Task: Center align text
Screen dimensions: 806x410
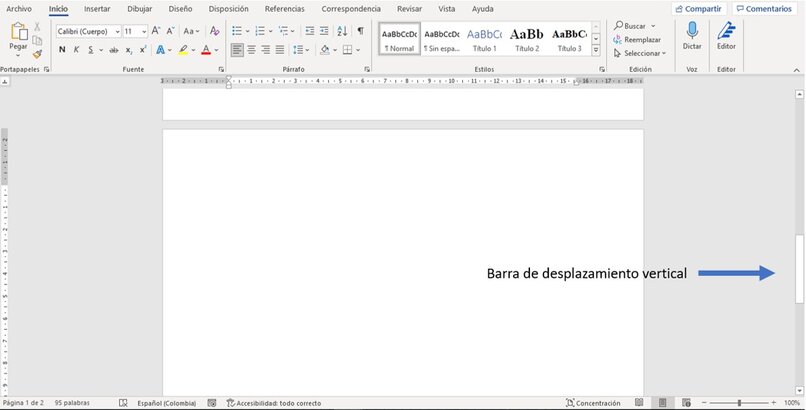Action: click(x=251, y=50)
